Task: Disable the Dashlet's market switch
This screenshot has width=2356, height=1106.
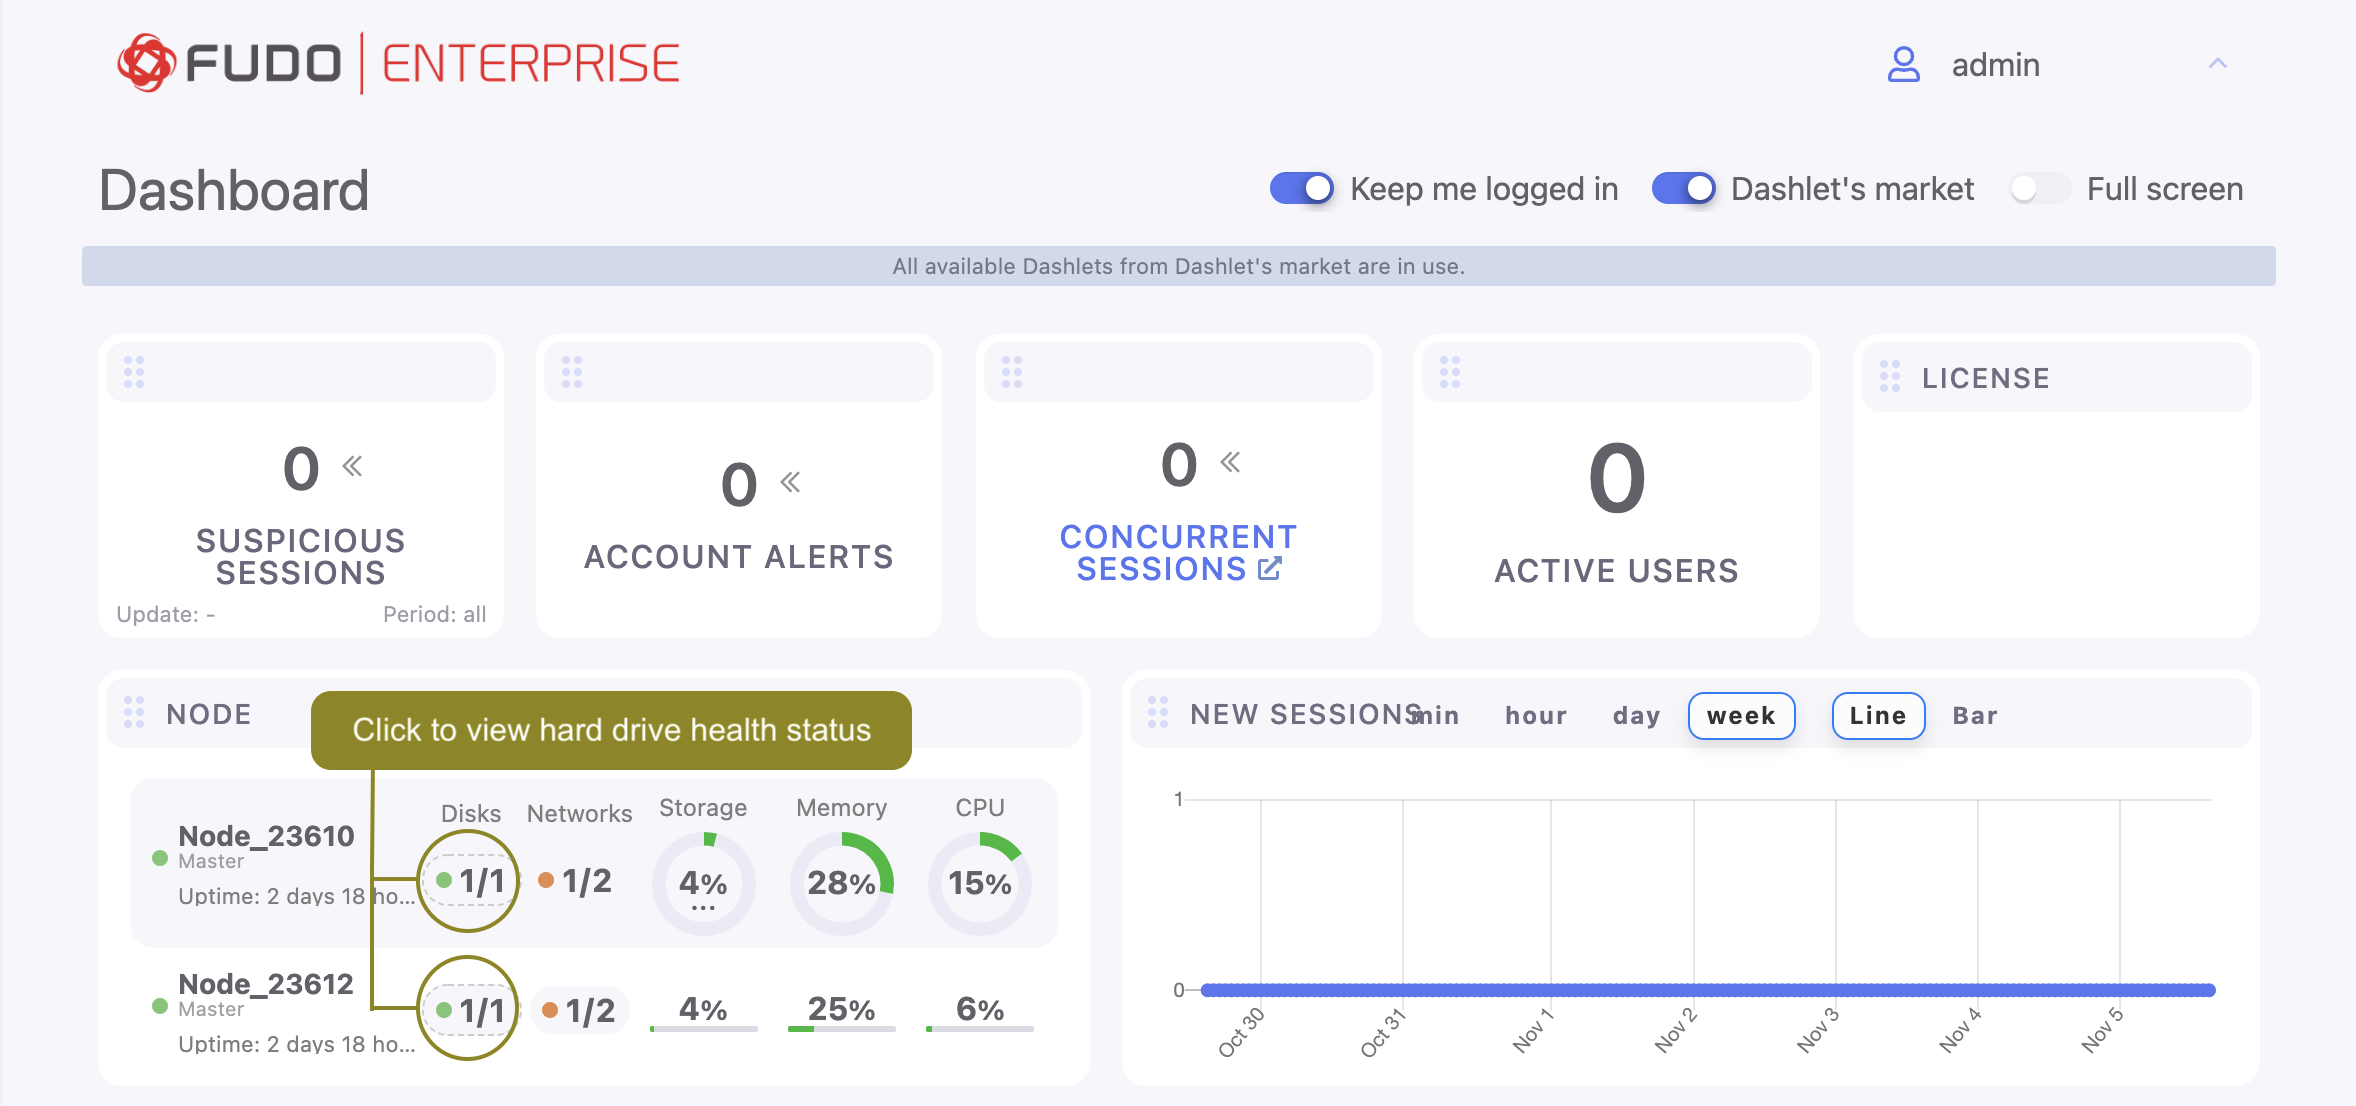Action: click(1683, 188)
